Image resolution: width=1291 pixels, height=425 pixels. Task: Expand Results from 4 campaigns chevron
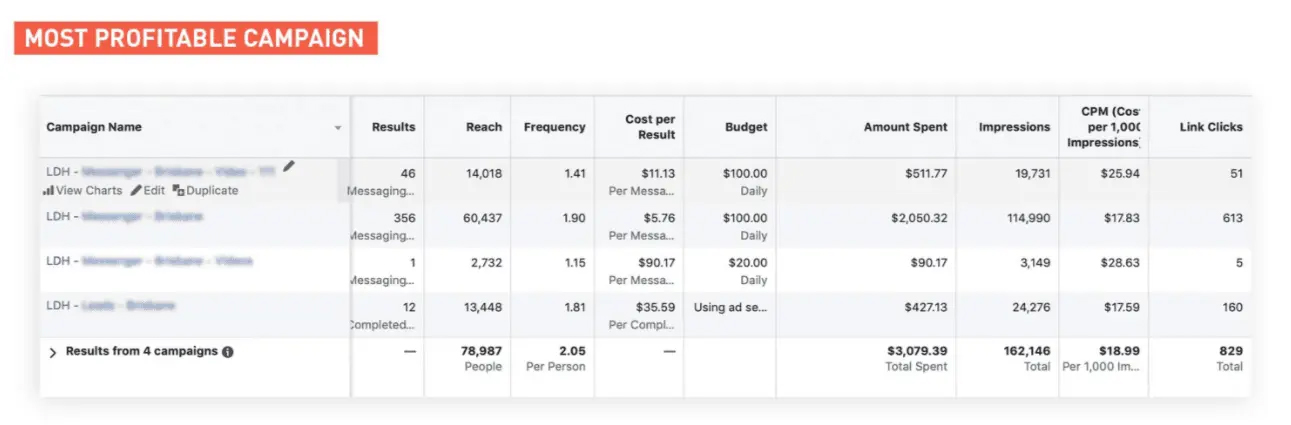[53, 353]
